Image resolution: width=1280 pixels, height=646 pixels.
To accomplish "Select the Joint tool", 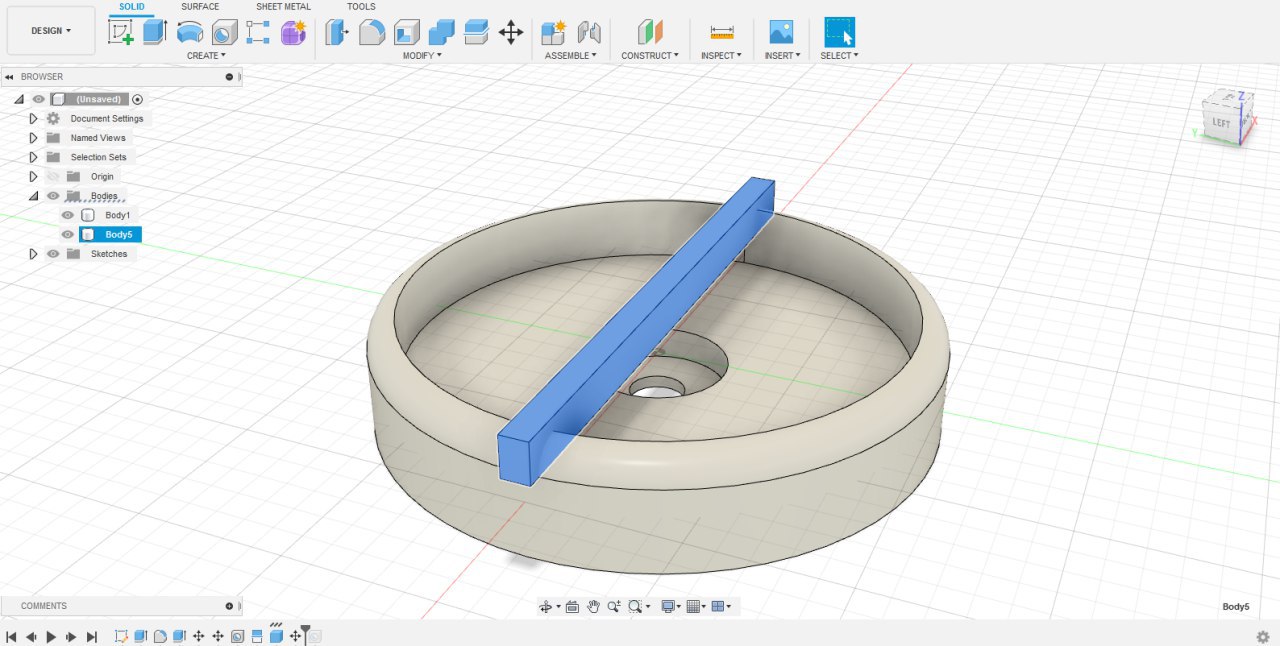I will 589,32.
